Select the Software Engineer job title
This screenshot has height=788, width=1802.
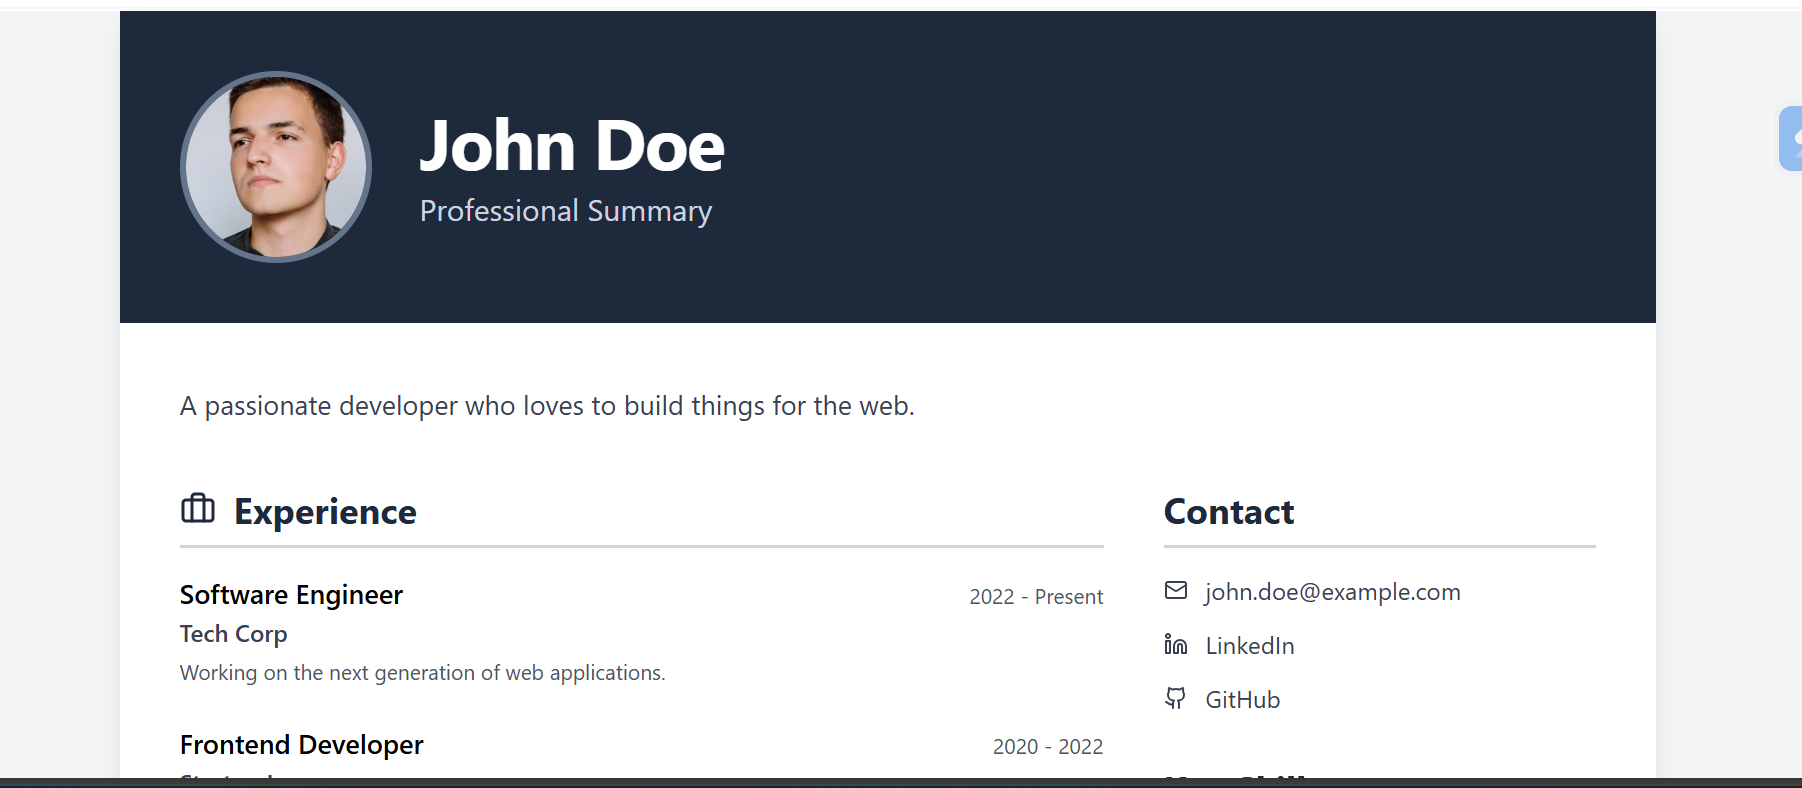pos(291,595)
